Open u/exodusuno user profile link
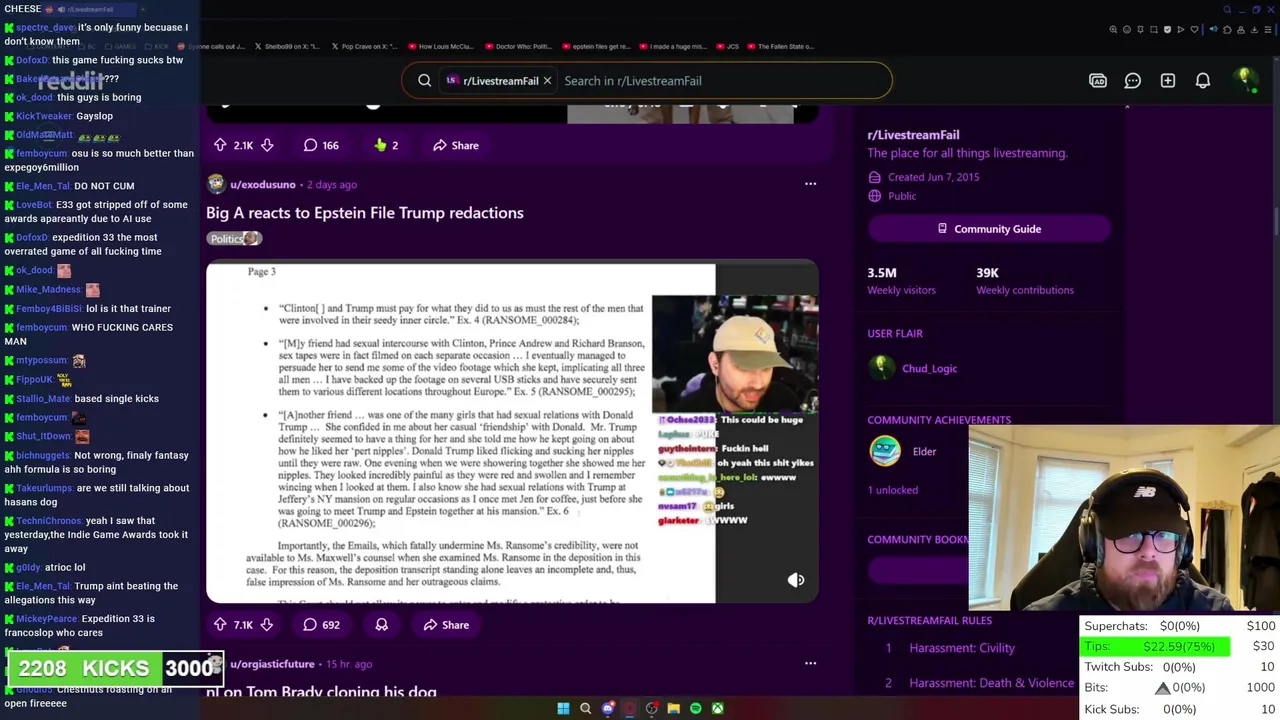The width and height of the screenshot is (1280, 720). tap(262, 184)
